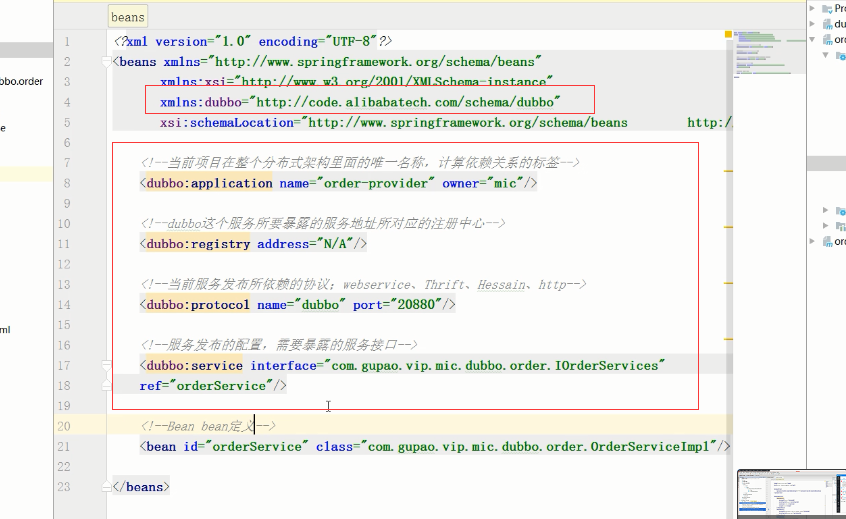The height and width of the screenshot is (519, 846).
Task: Click the xmlns springframework beans URL on line 2
Action: point(378,62)
